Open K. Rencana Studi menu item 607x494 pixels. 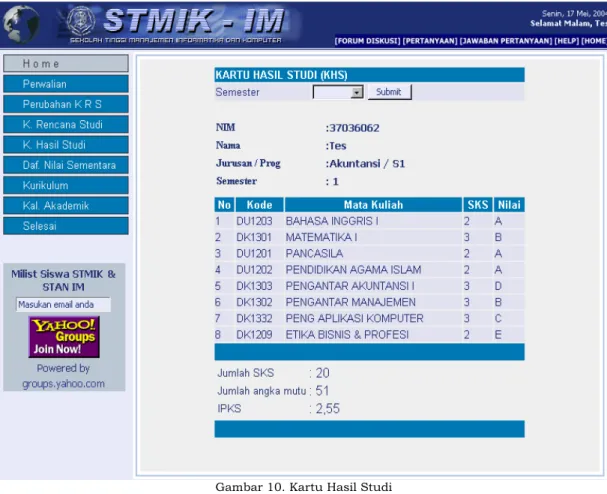pyautogui.click(x=66, y=124)
